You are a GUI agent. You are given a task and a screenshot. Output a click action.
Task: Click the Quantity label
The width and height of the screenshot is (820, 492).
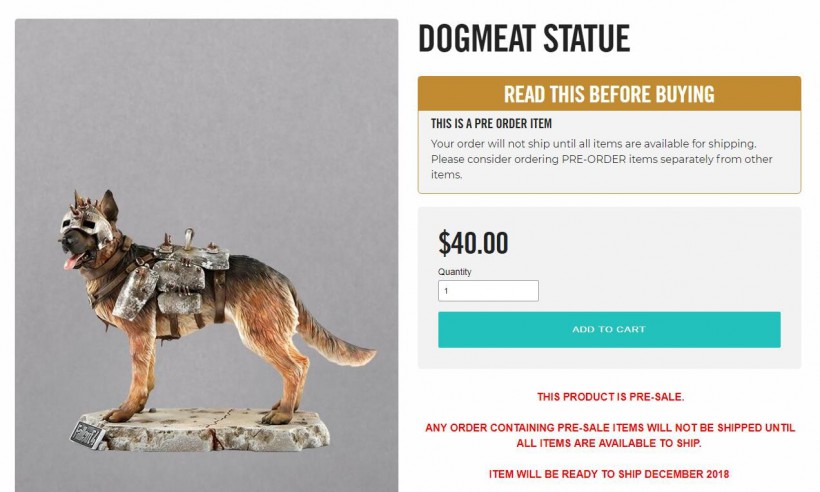454,272
